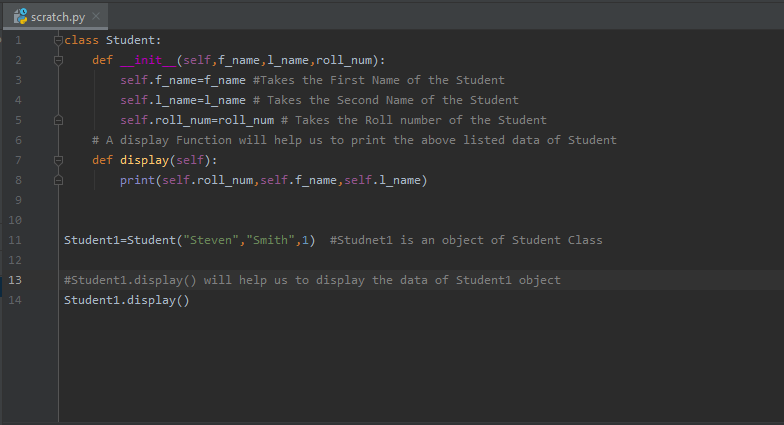
Task: Collapse the __init__ method fold marker
Action: click(58, 60)
